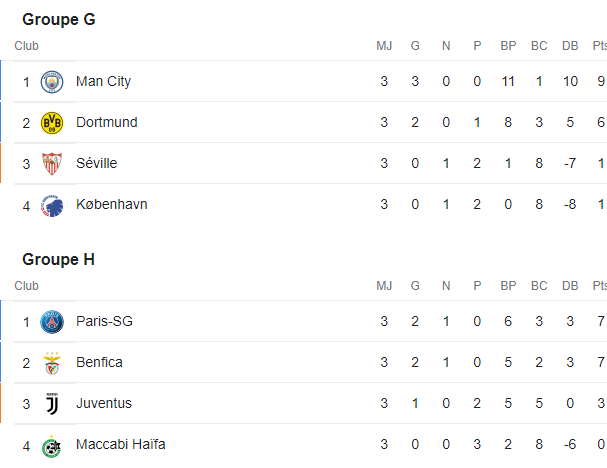Click the Benfica eagle crest
Viewport: 607px width, 468px height.
(x=51, y=363)
